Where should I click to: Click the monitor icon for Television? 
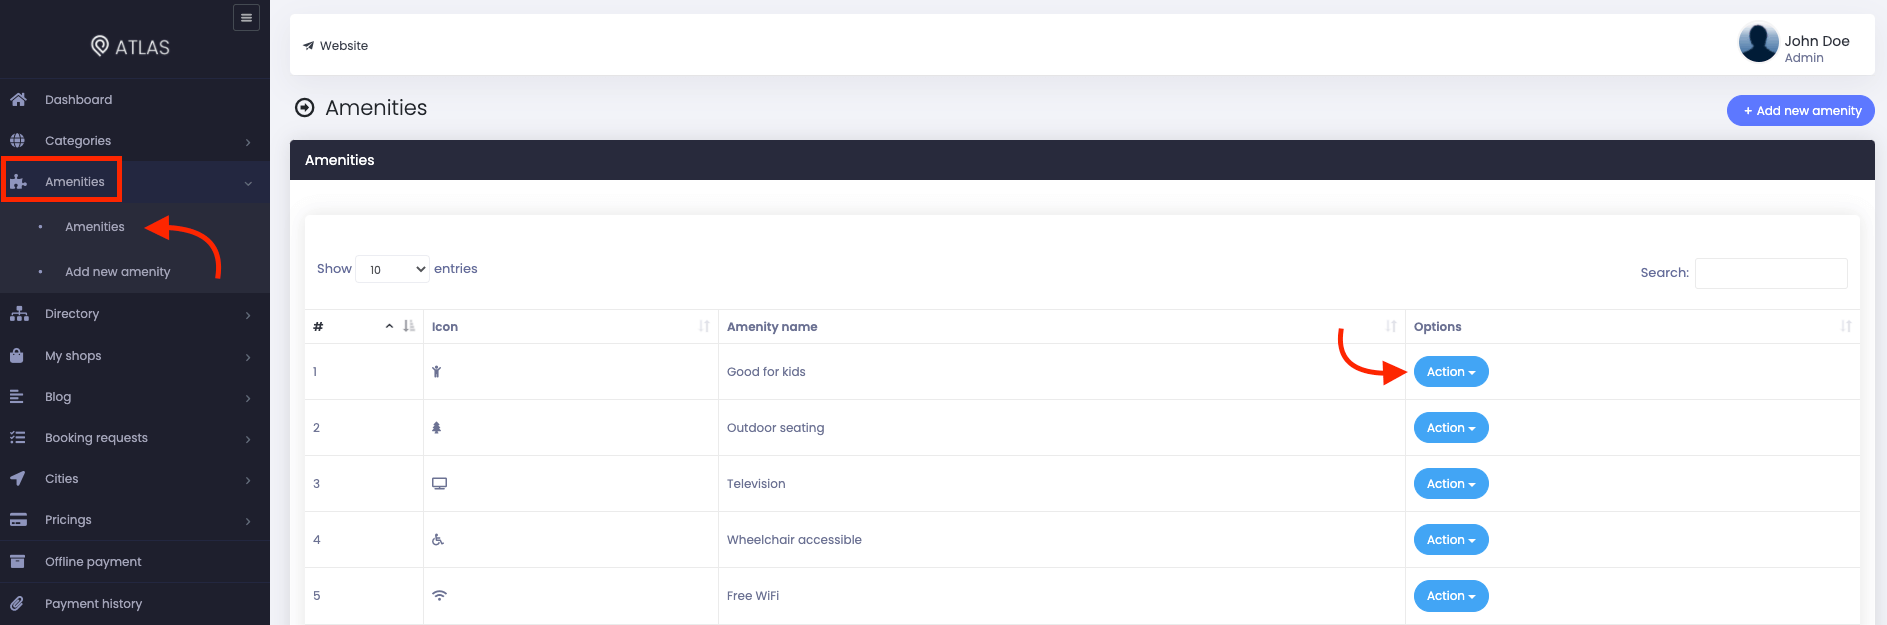(439, 484)
